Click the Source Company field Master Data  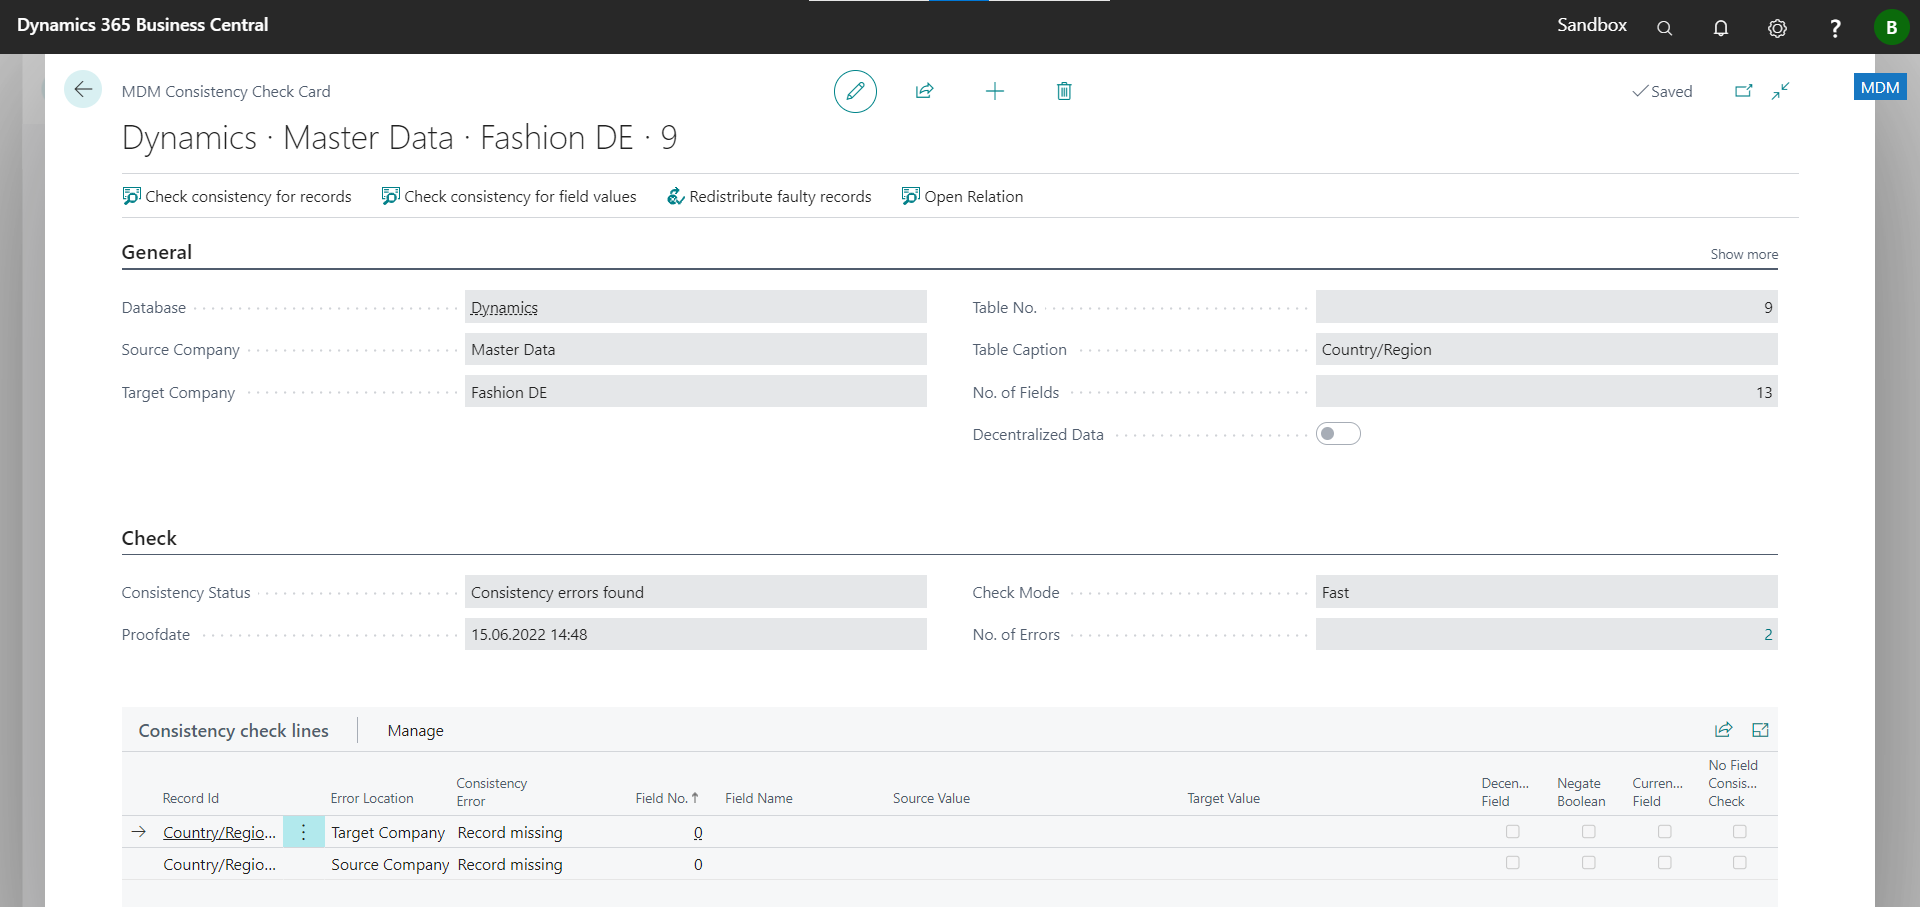(696, 349)
